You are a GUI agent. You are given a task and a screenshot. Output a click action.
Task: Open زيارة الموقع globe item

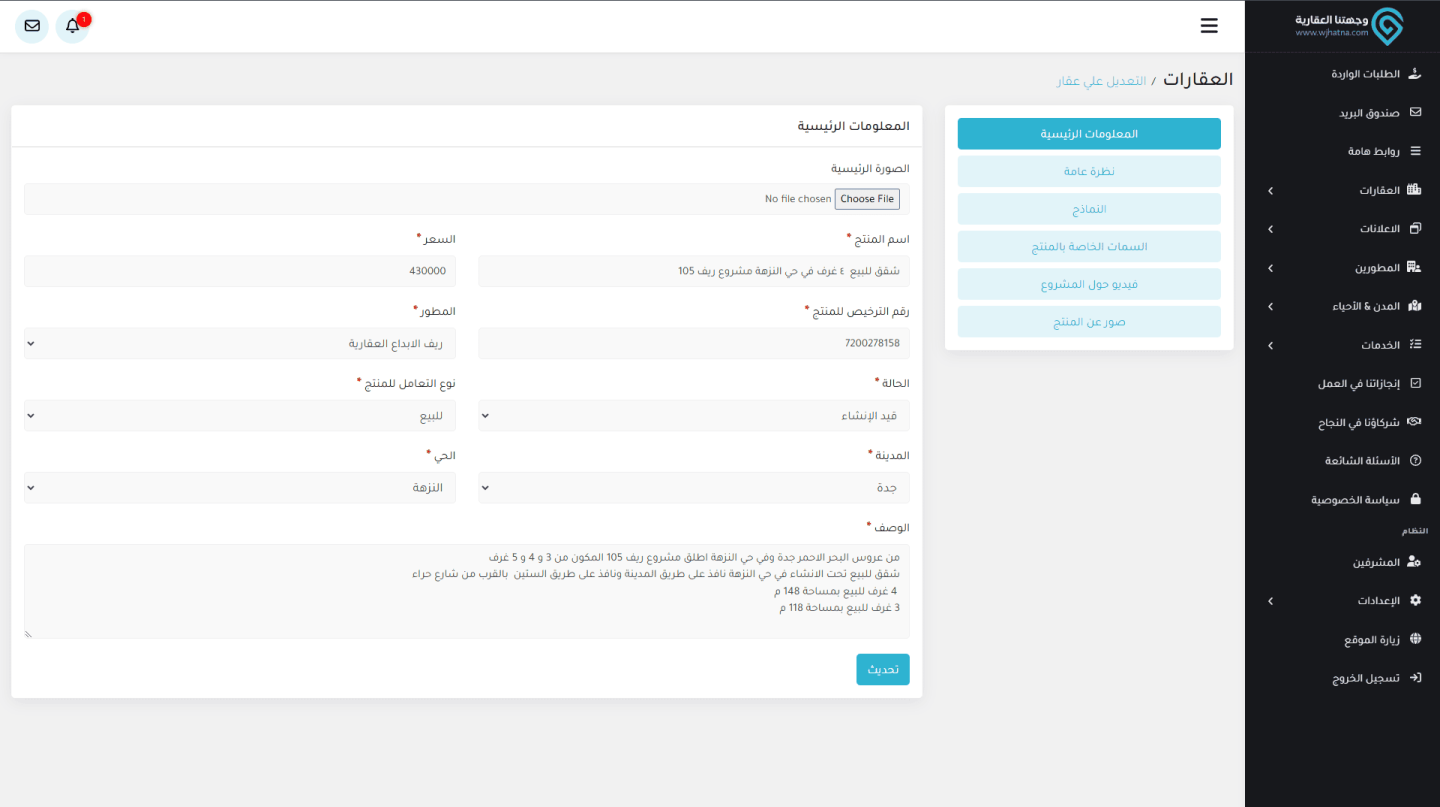coord(1414,639)
